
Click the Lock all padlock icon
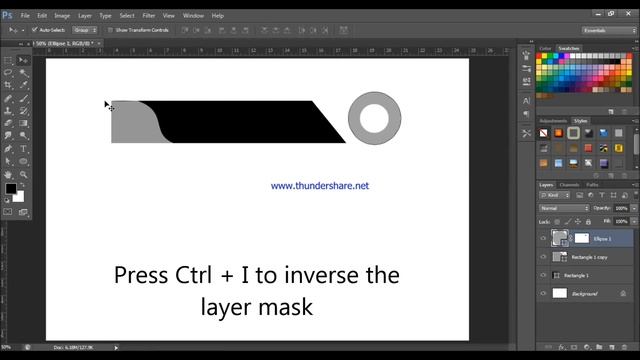point(588,222)
